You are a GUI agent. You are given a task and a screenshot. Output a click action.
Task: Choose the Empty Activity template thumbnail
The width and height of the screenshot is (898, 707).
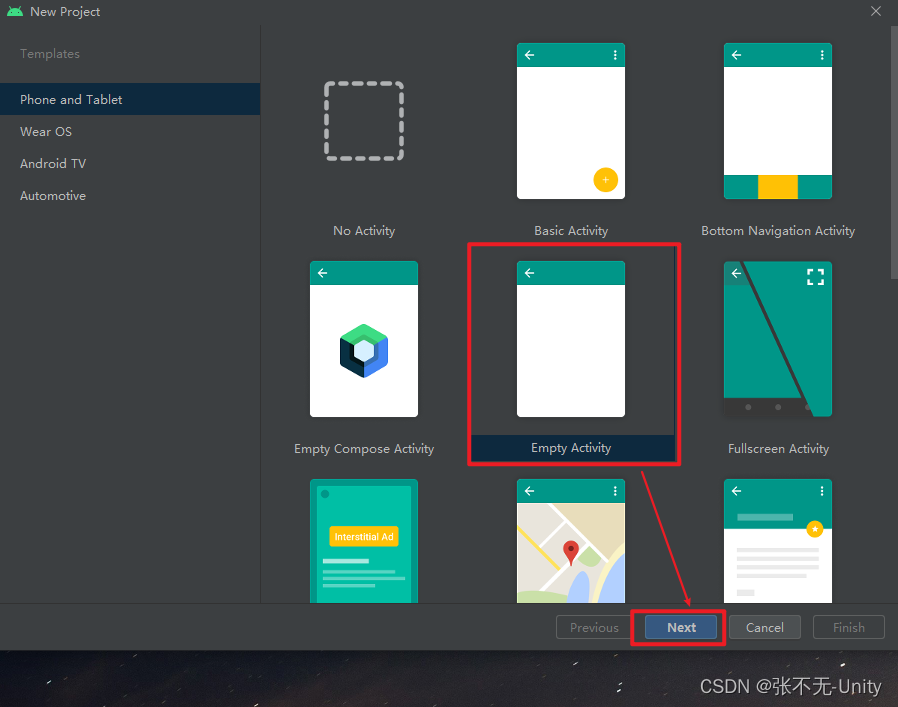571,339
